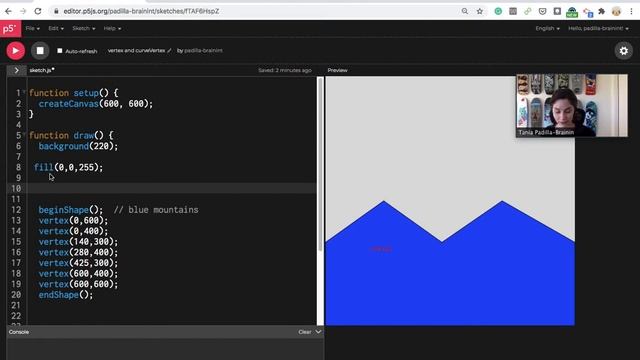
Task: Fold the setup function at line 1
Action: point(24,91)
